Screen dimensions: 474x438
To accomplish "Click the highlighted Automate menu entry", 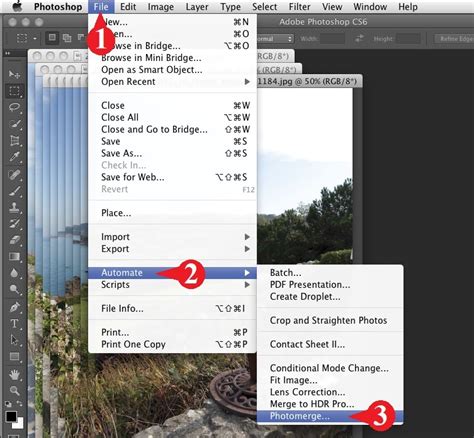I will 172,273.
